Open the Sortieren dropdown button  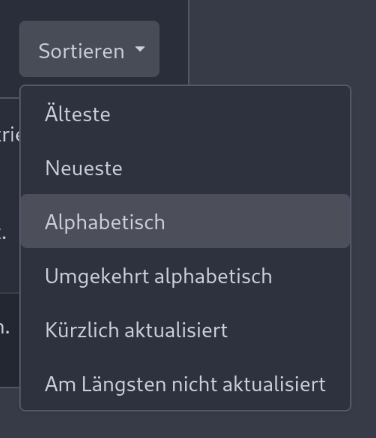tap(89, 49)
